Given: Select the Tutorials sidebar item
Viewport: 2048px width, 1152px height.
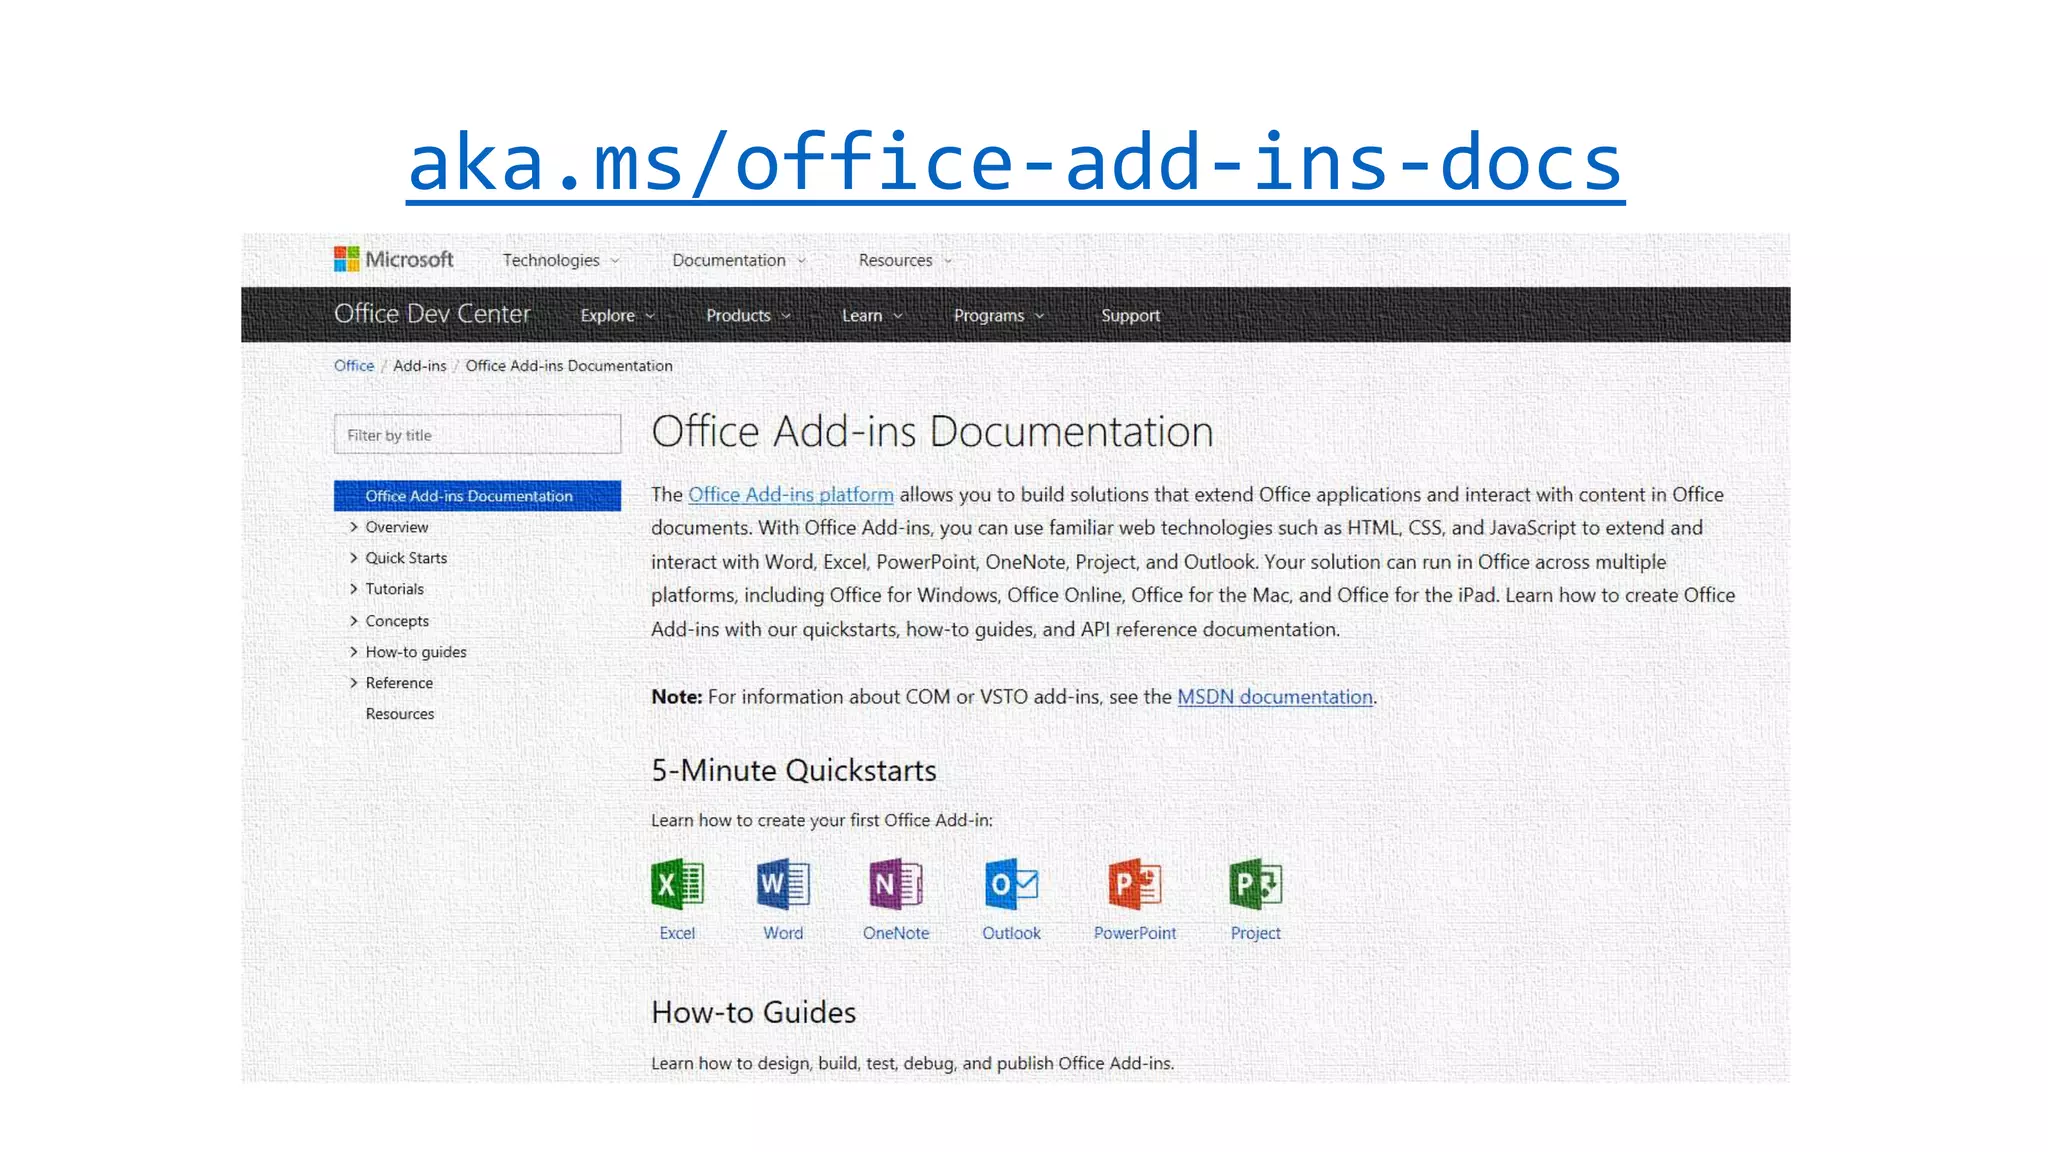Looking at the screenshot, I should (x=395, y=589).
